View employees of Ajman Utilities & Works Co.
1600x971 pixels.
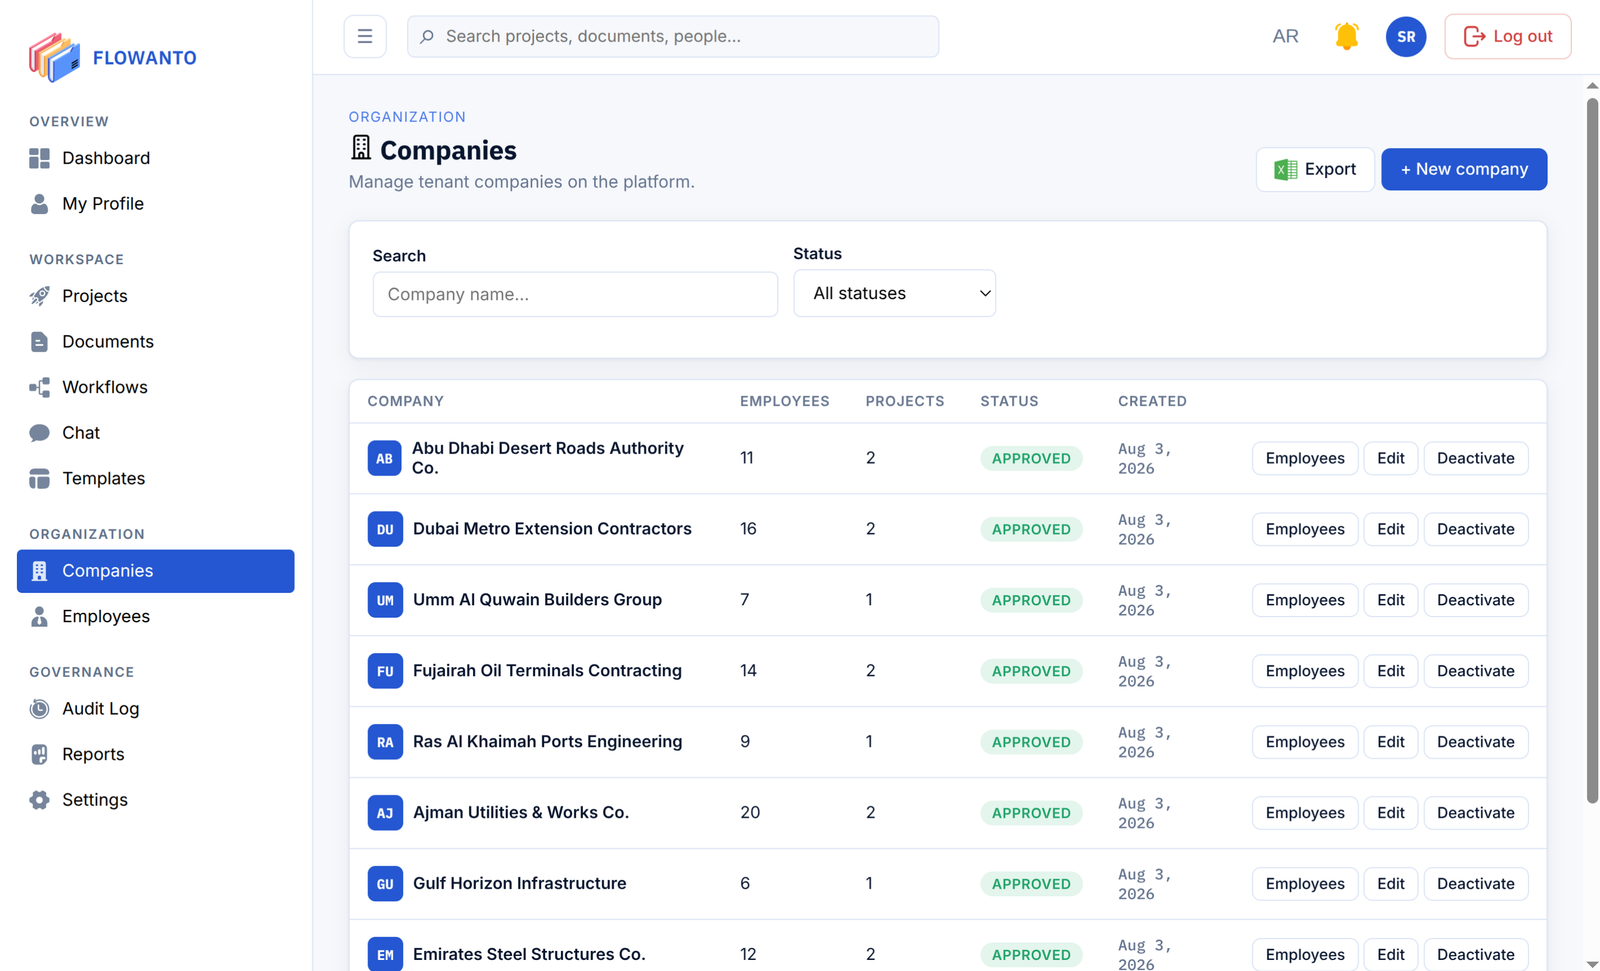pos(1304,813)
